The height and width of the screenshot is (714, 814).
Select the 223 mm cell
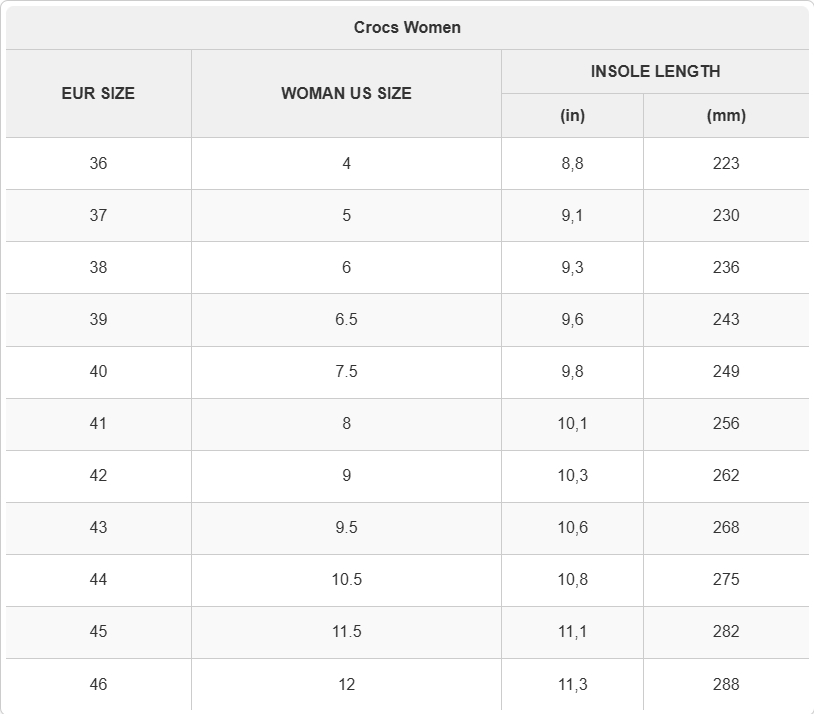click(726, 164)
